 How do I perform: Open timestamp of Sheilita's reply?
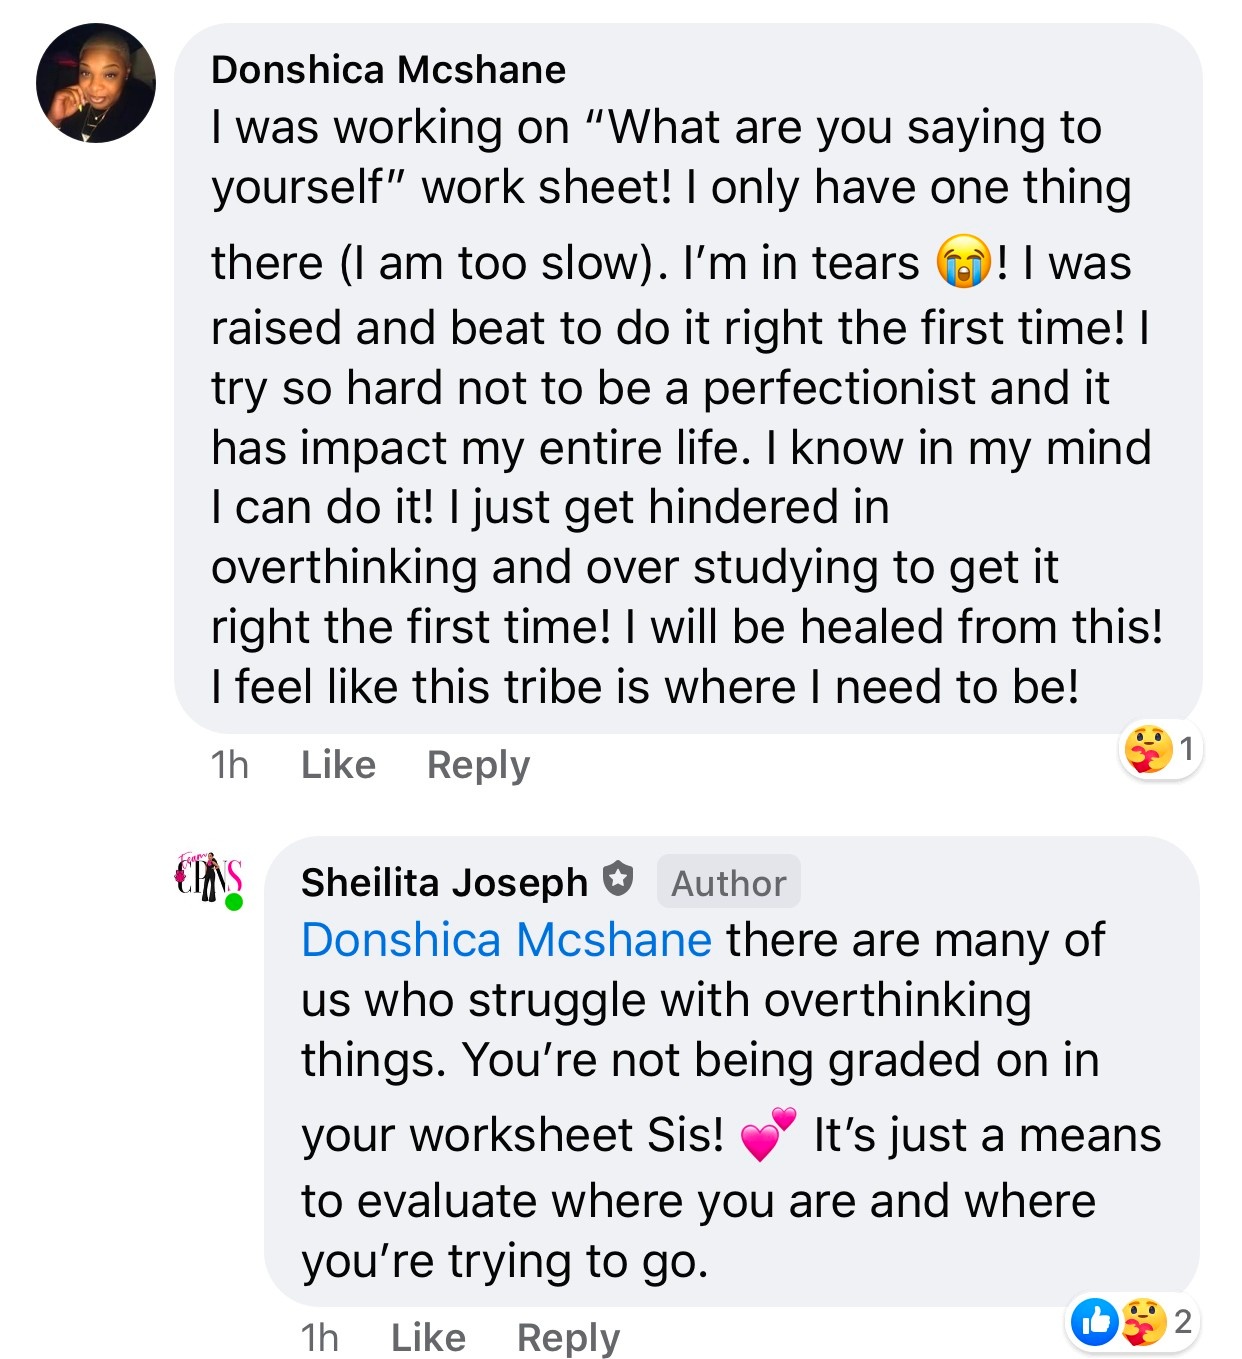coord(319,1337)
